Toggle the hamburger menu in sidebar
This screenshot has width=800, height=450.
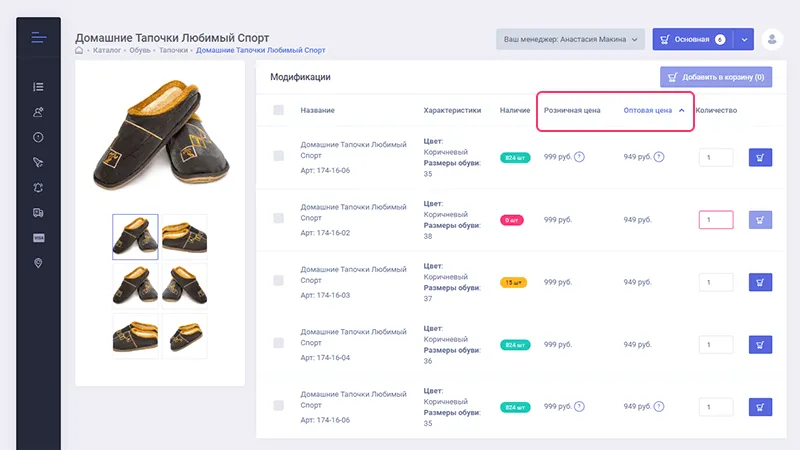tap(38, 38)
